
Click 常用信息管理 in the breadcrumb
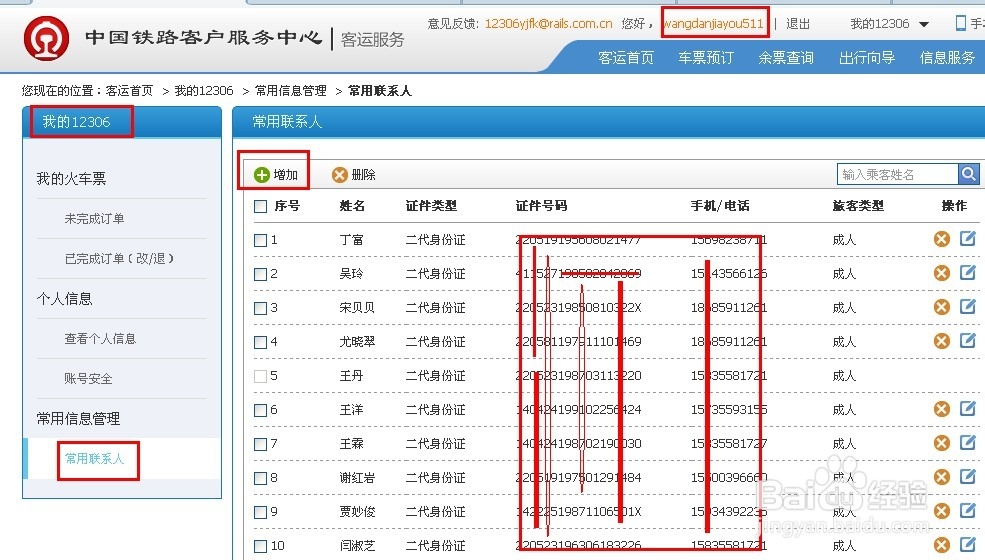point(290,91)
